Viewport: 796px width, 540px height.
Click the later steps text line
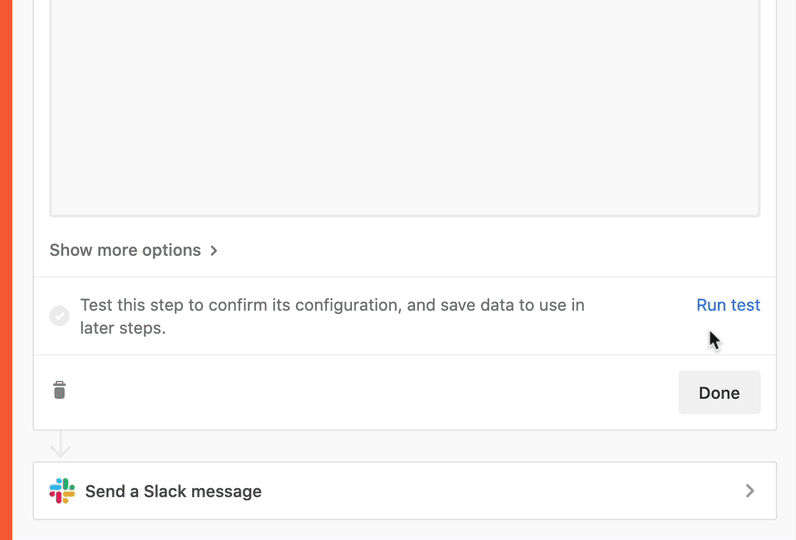click(123, 328)
